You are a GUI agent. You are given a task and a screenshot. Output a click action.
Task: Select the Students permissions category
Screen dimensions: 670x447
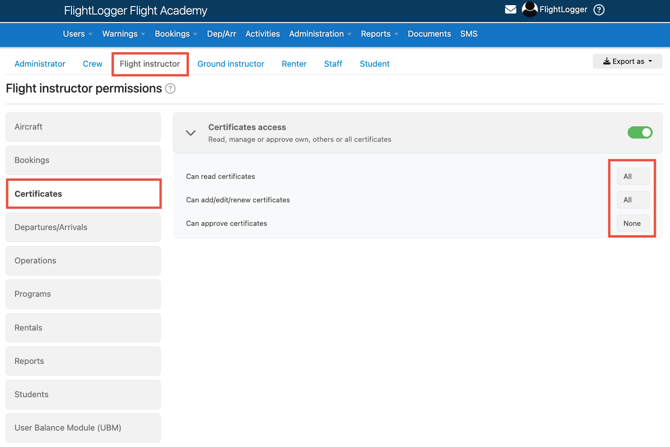click(x=83, y=394)
